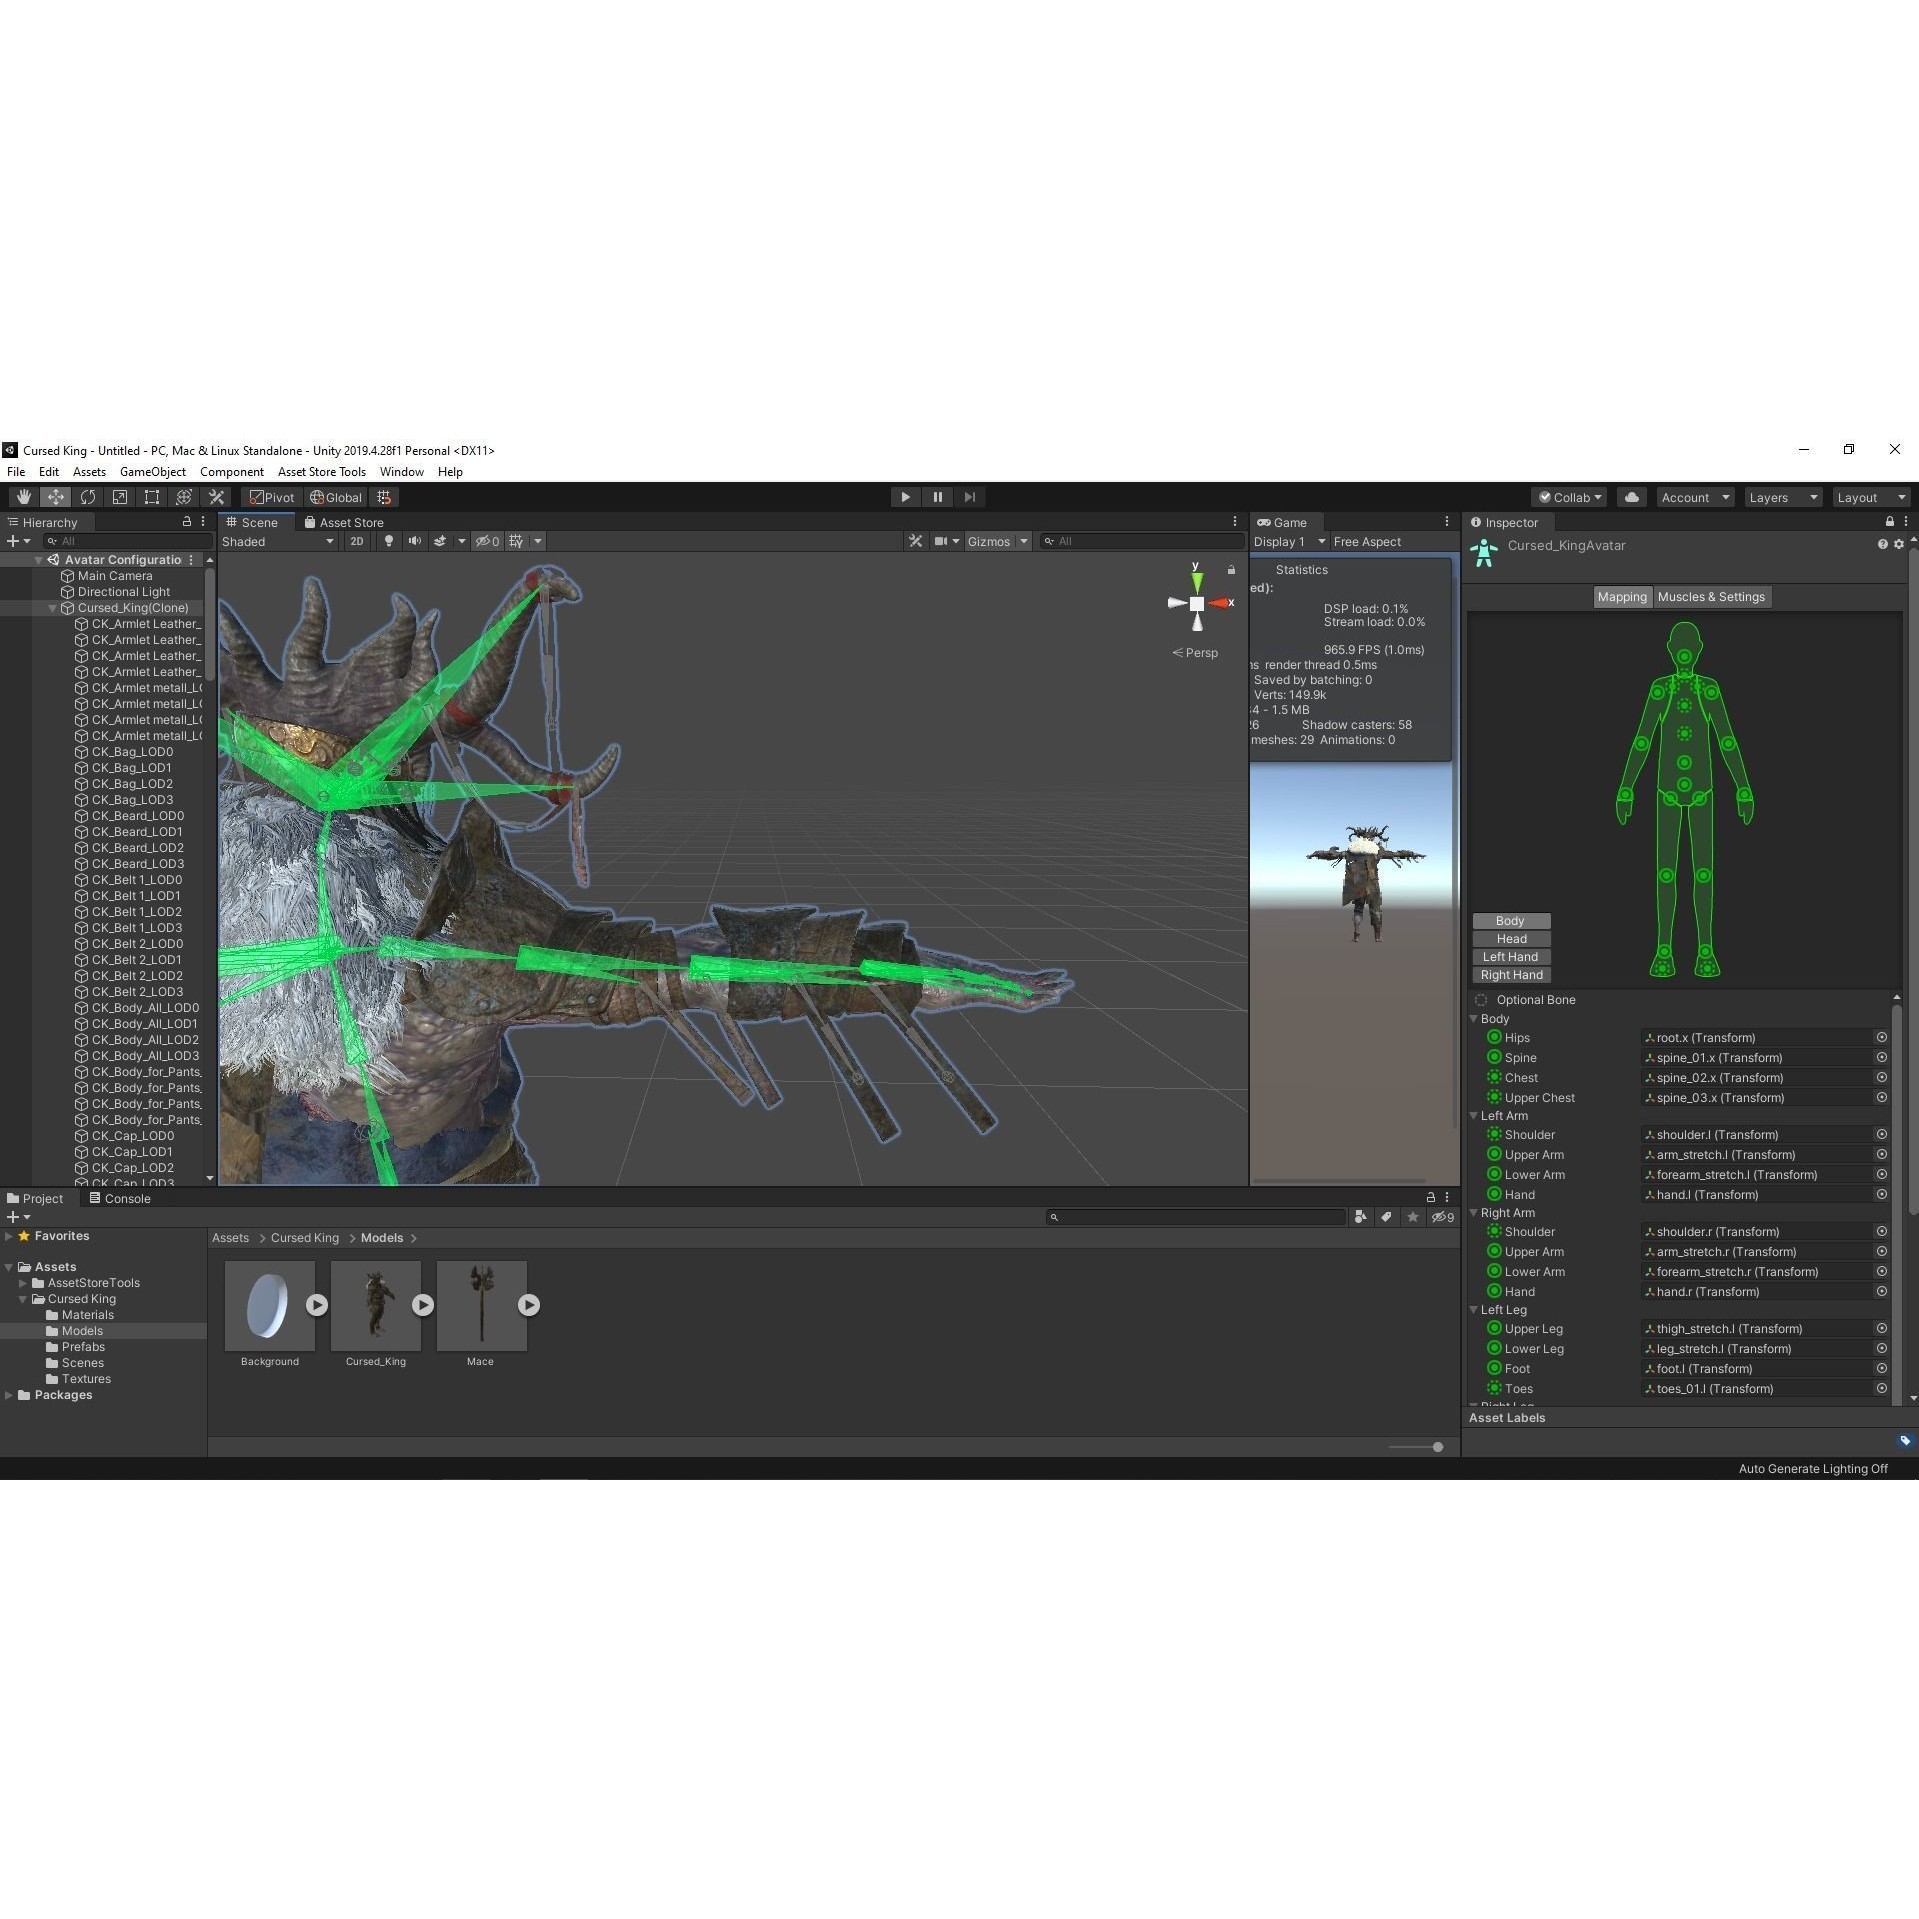Open the GameObject menu

(x=152, y=472)
